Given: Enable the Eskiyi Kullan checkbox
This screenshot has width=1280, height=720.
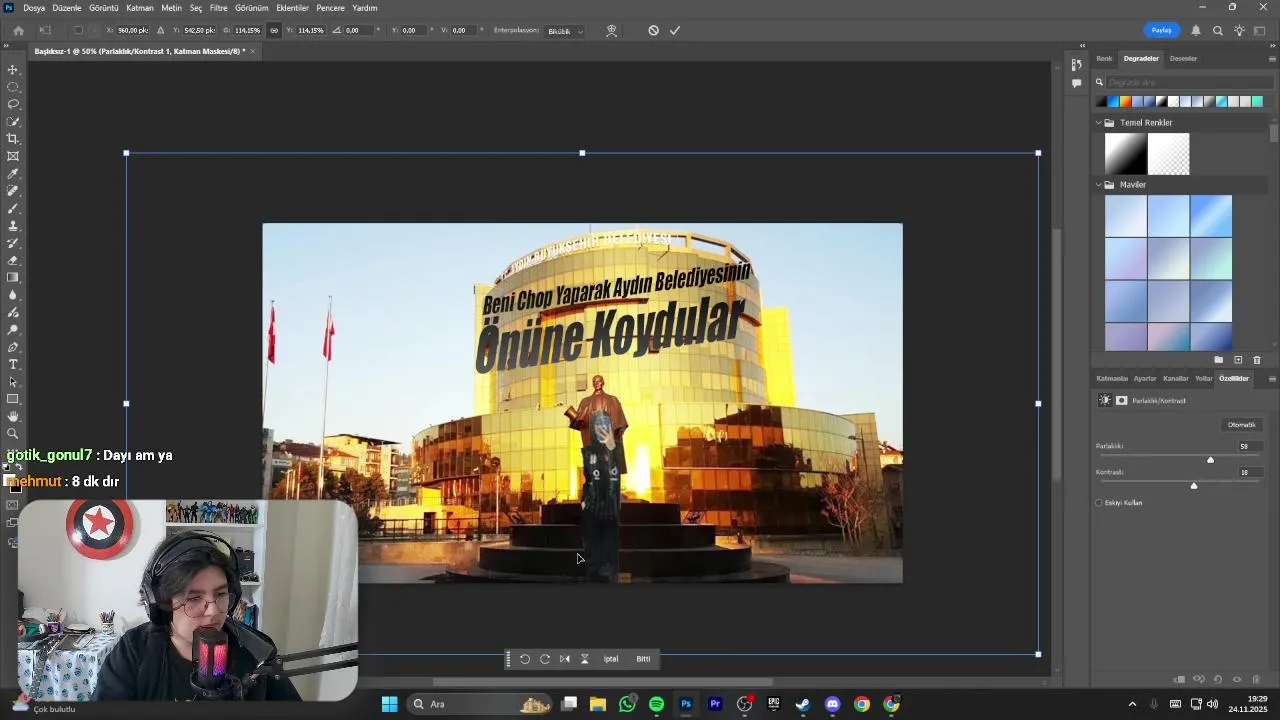Looking at the screenshot, I should click(1099, 503).
